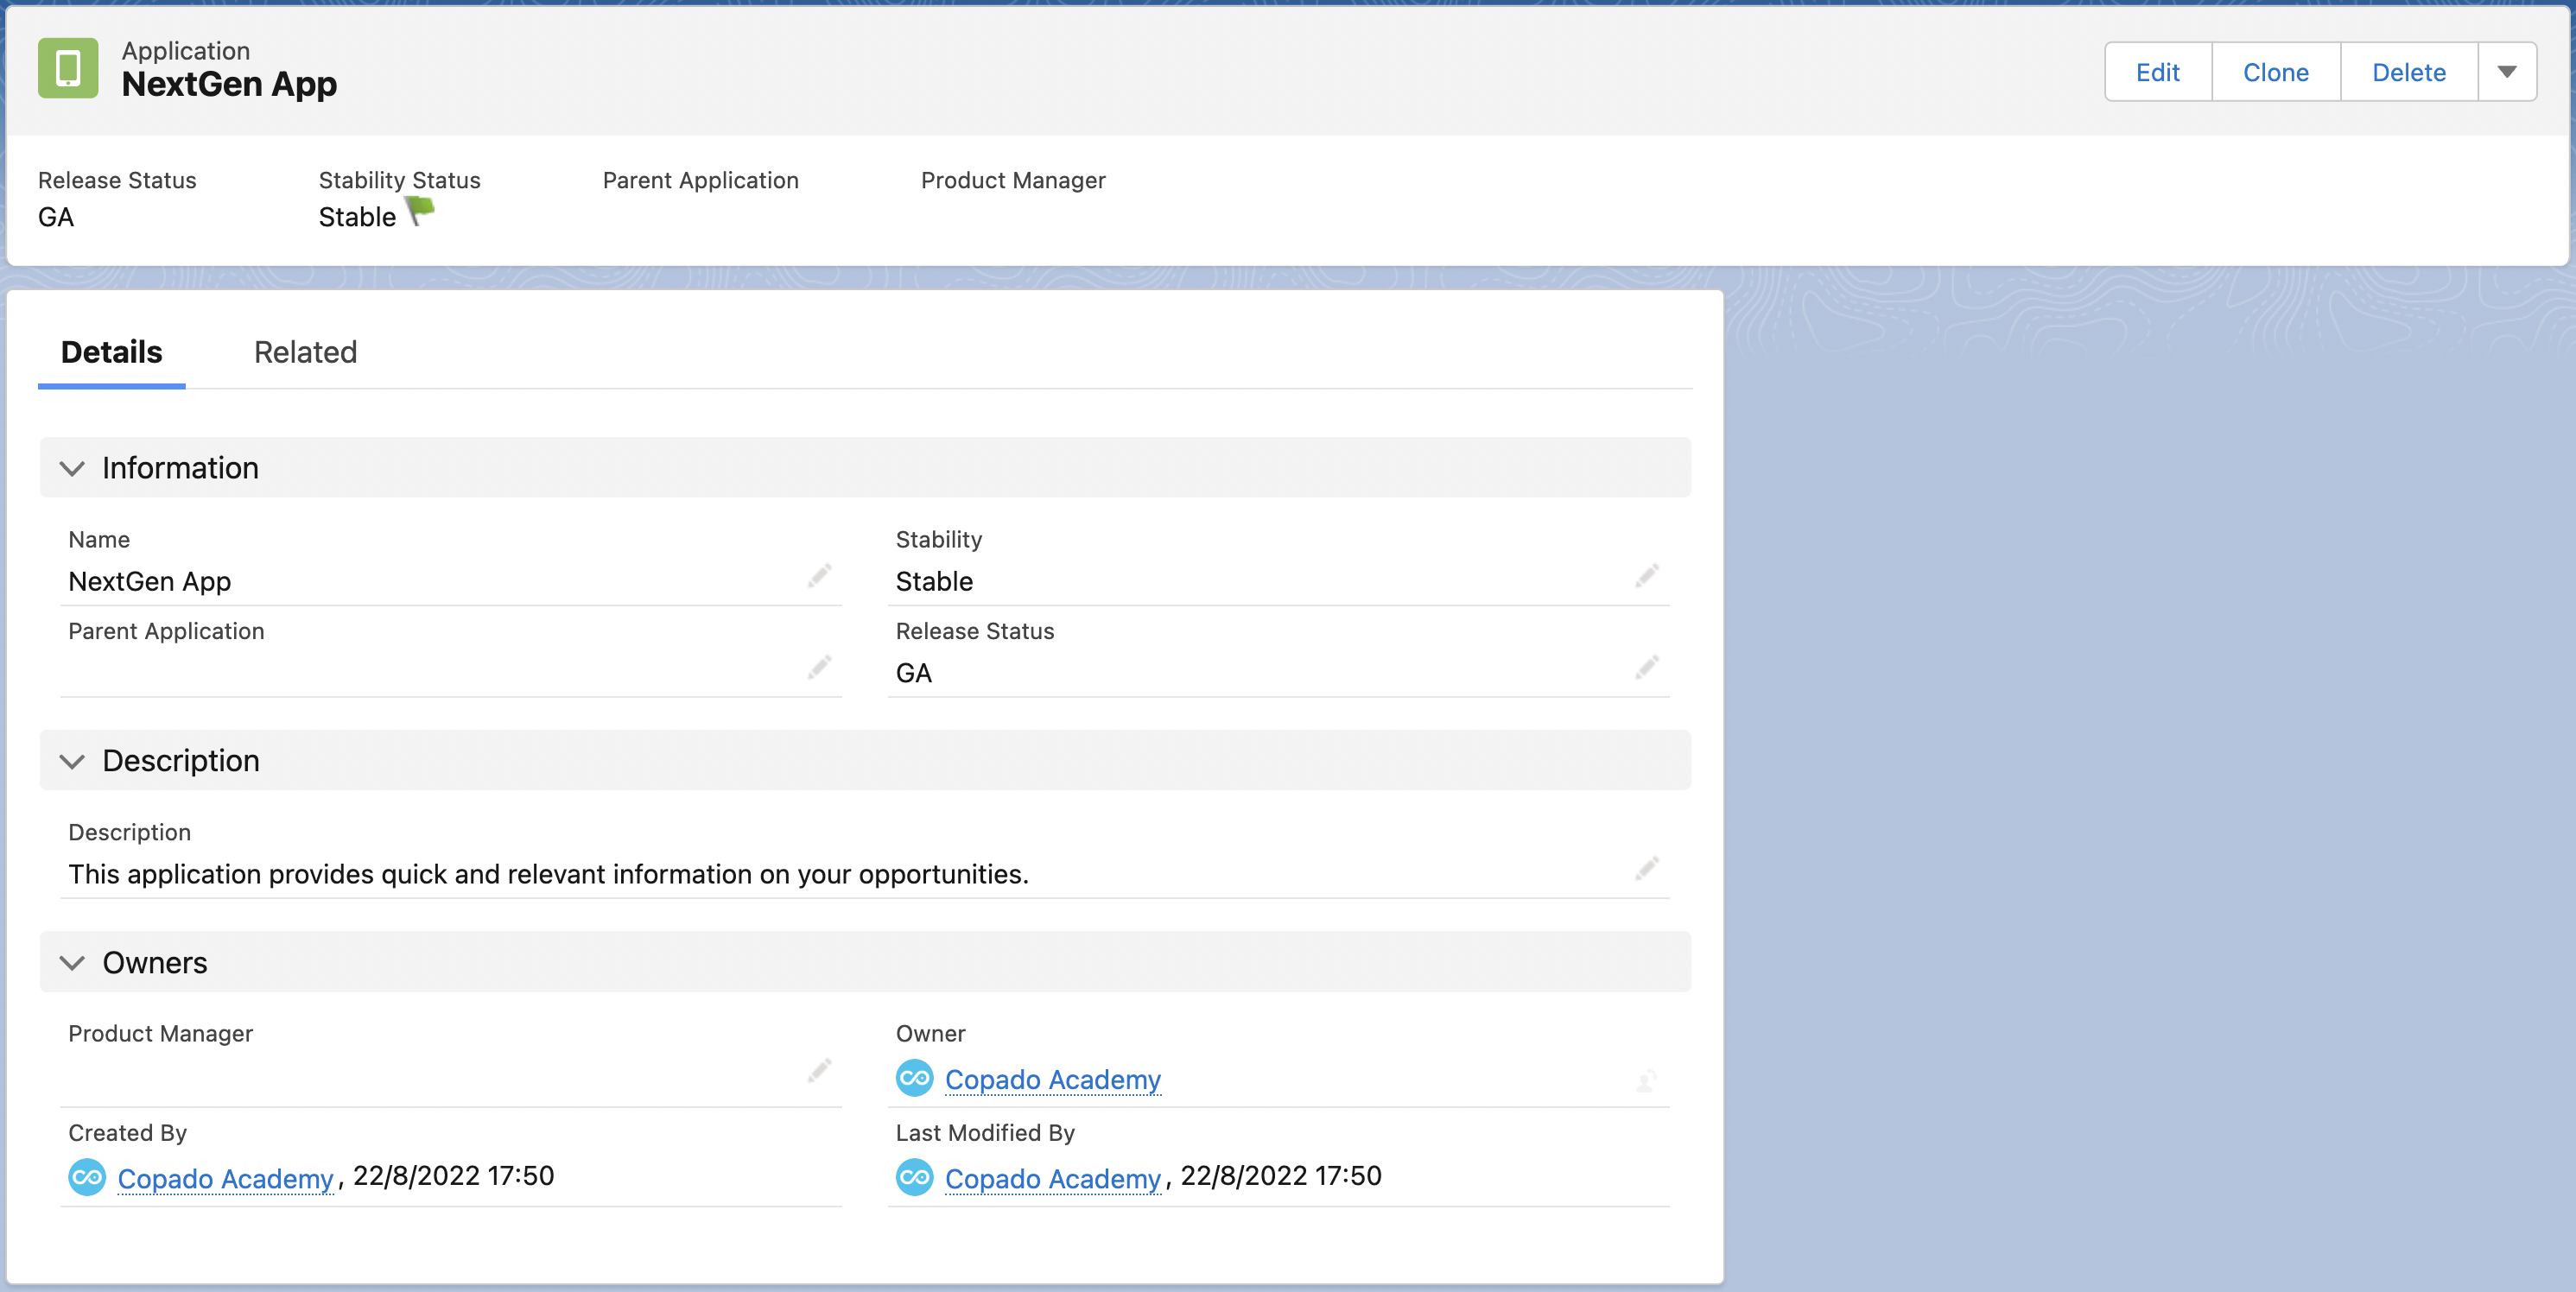Switch to the Related tab
Viewport: 2576px width, 1292px height.
(x=305, y=352)
